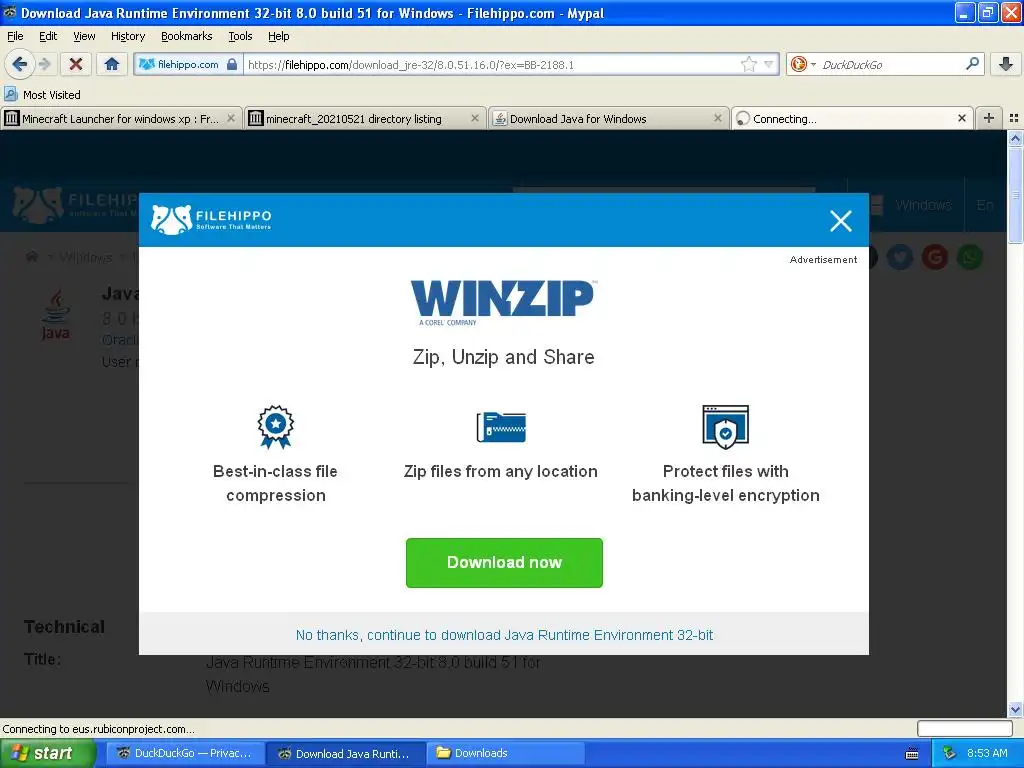Close the minecraft_20210521 directory listing tab

click(x=475, y=118)
